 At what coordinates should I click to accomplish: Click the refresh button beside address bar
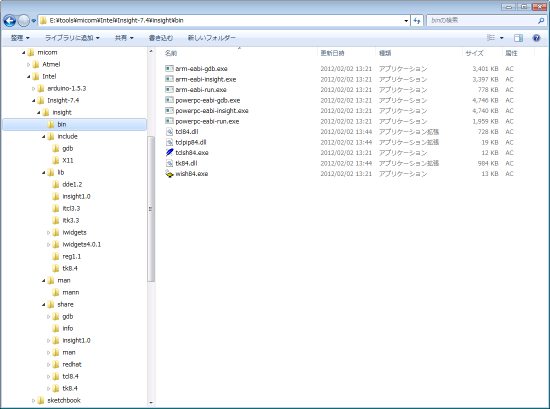417,21
